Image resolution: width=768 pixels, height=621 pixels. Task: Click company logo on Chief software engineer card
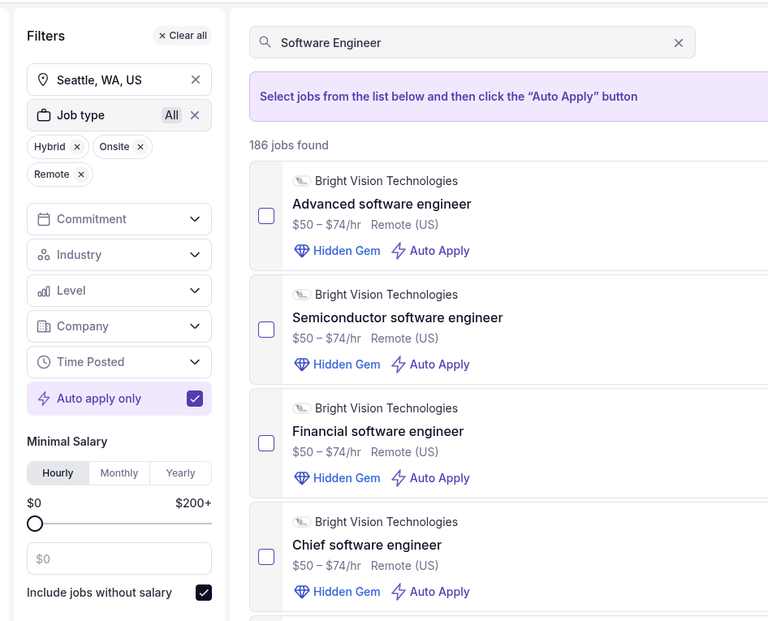(302, 522)
